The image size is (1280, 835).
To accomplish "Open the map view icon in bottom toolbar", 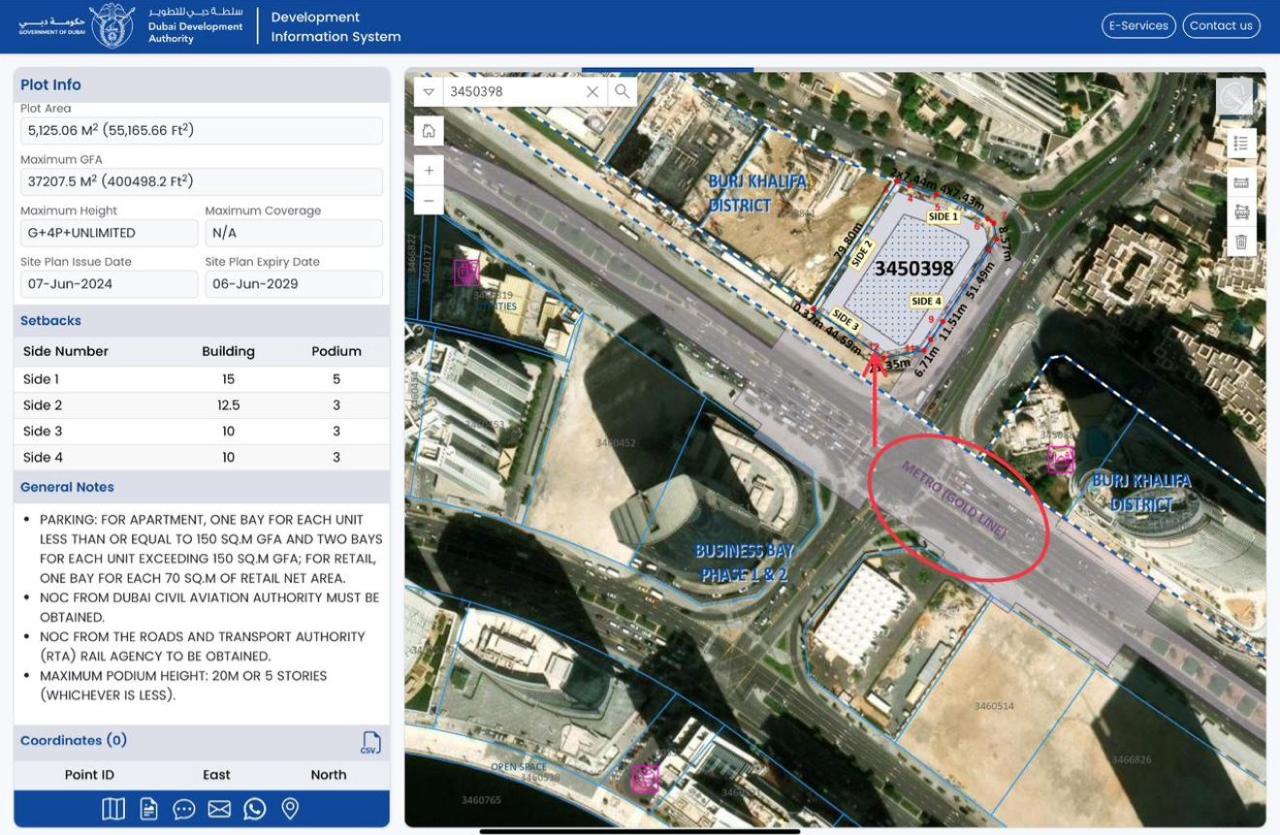I will (114, 809).
